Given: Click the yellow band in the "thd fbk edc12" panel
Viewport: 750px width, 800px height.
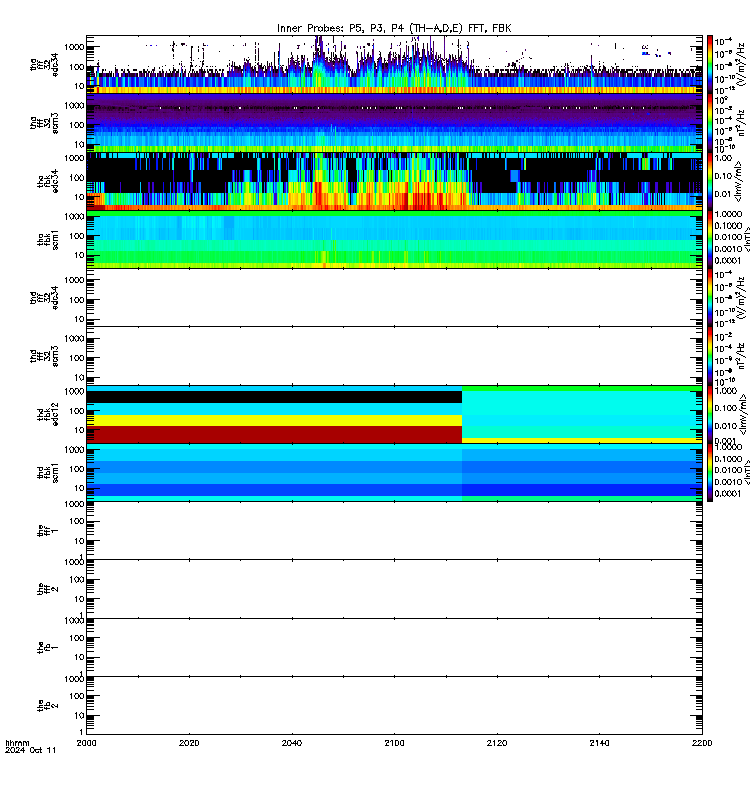Looking at the screenshot, I should tap(274, 420).
